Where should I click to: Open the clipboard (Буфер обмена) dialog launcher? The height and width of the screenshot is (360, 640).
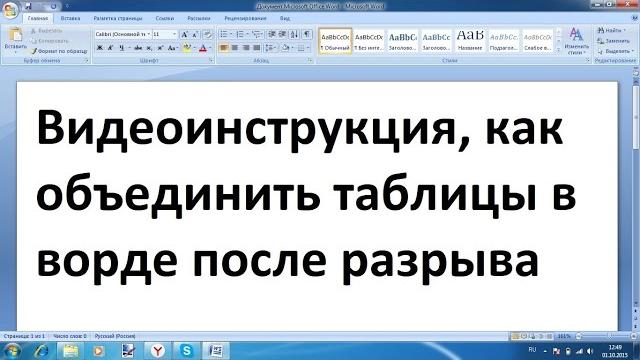(x=87, y=61)
